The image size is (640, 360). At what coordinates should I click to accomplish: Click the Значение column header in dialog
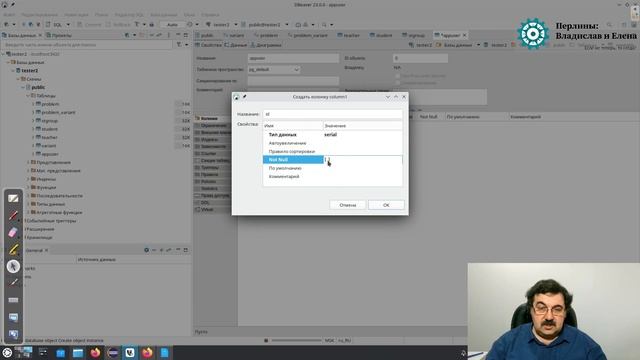(x=362, y=126)
